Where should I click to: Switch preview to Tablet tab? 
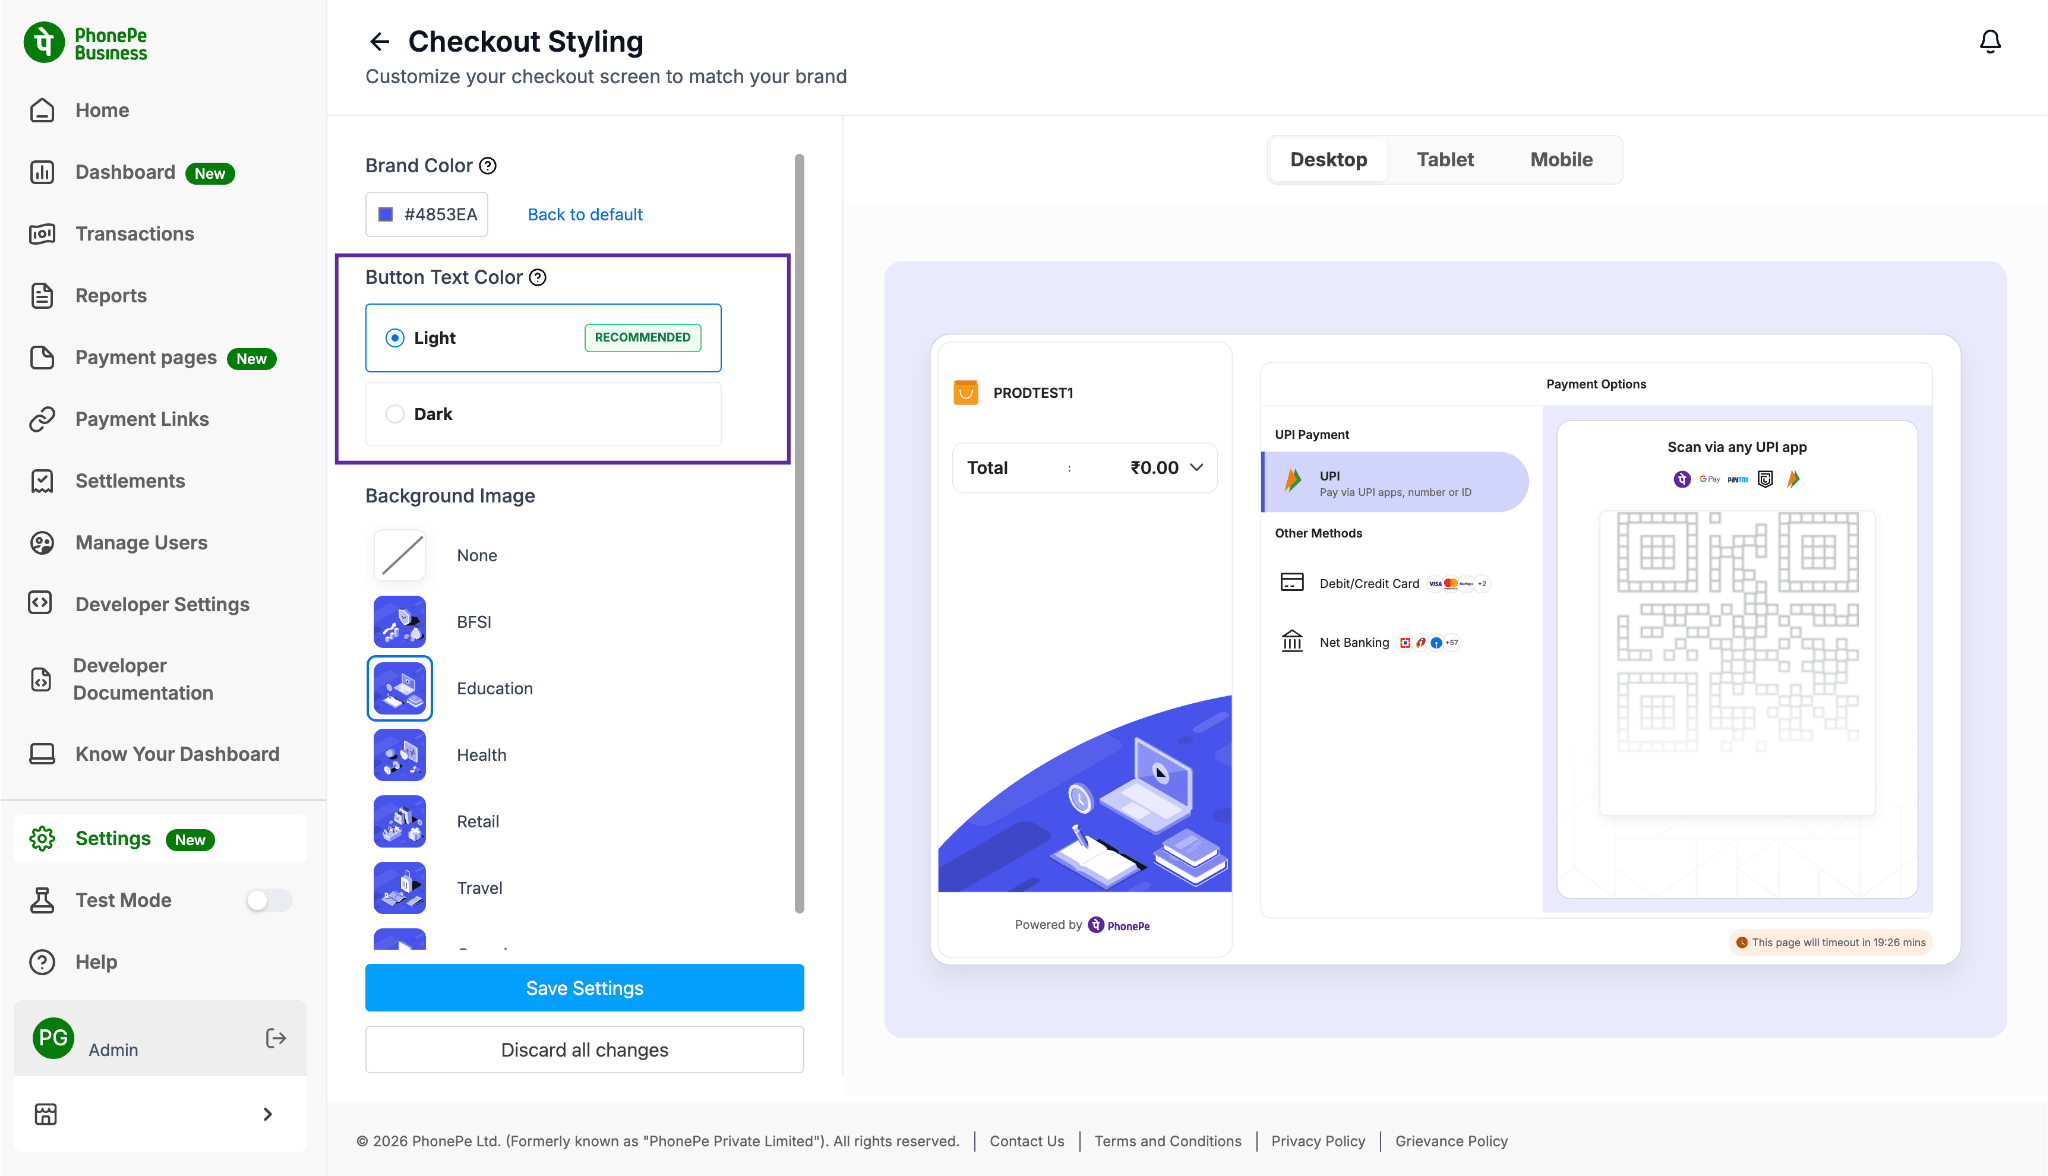(x=1445, y=160)
